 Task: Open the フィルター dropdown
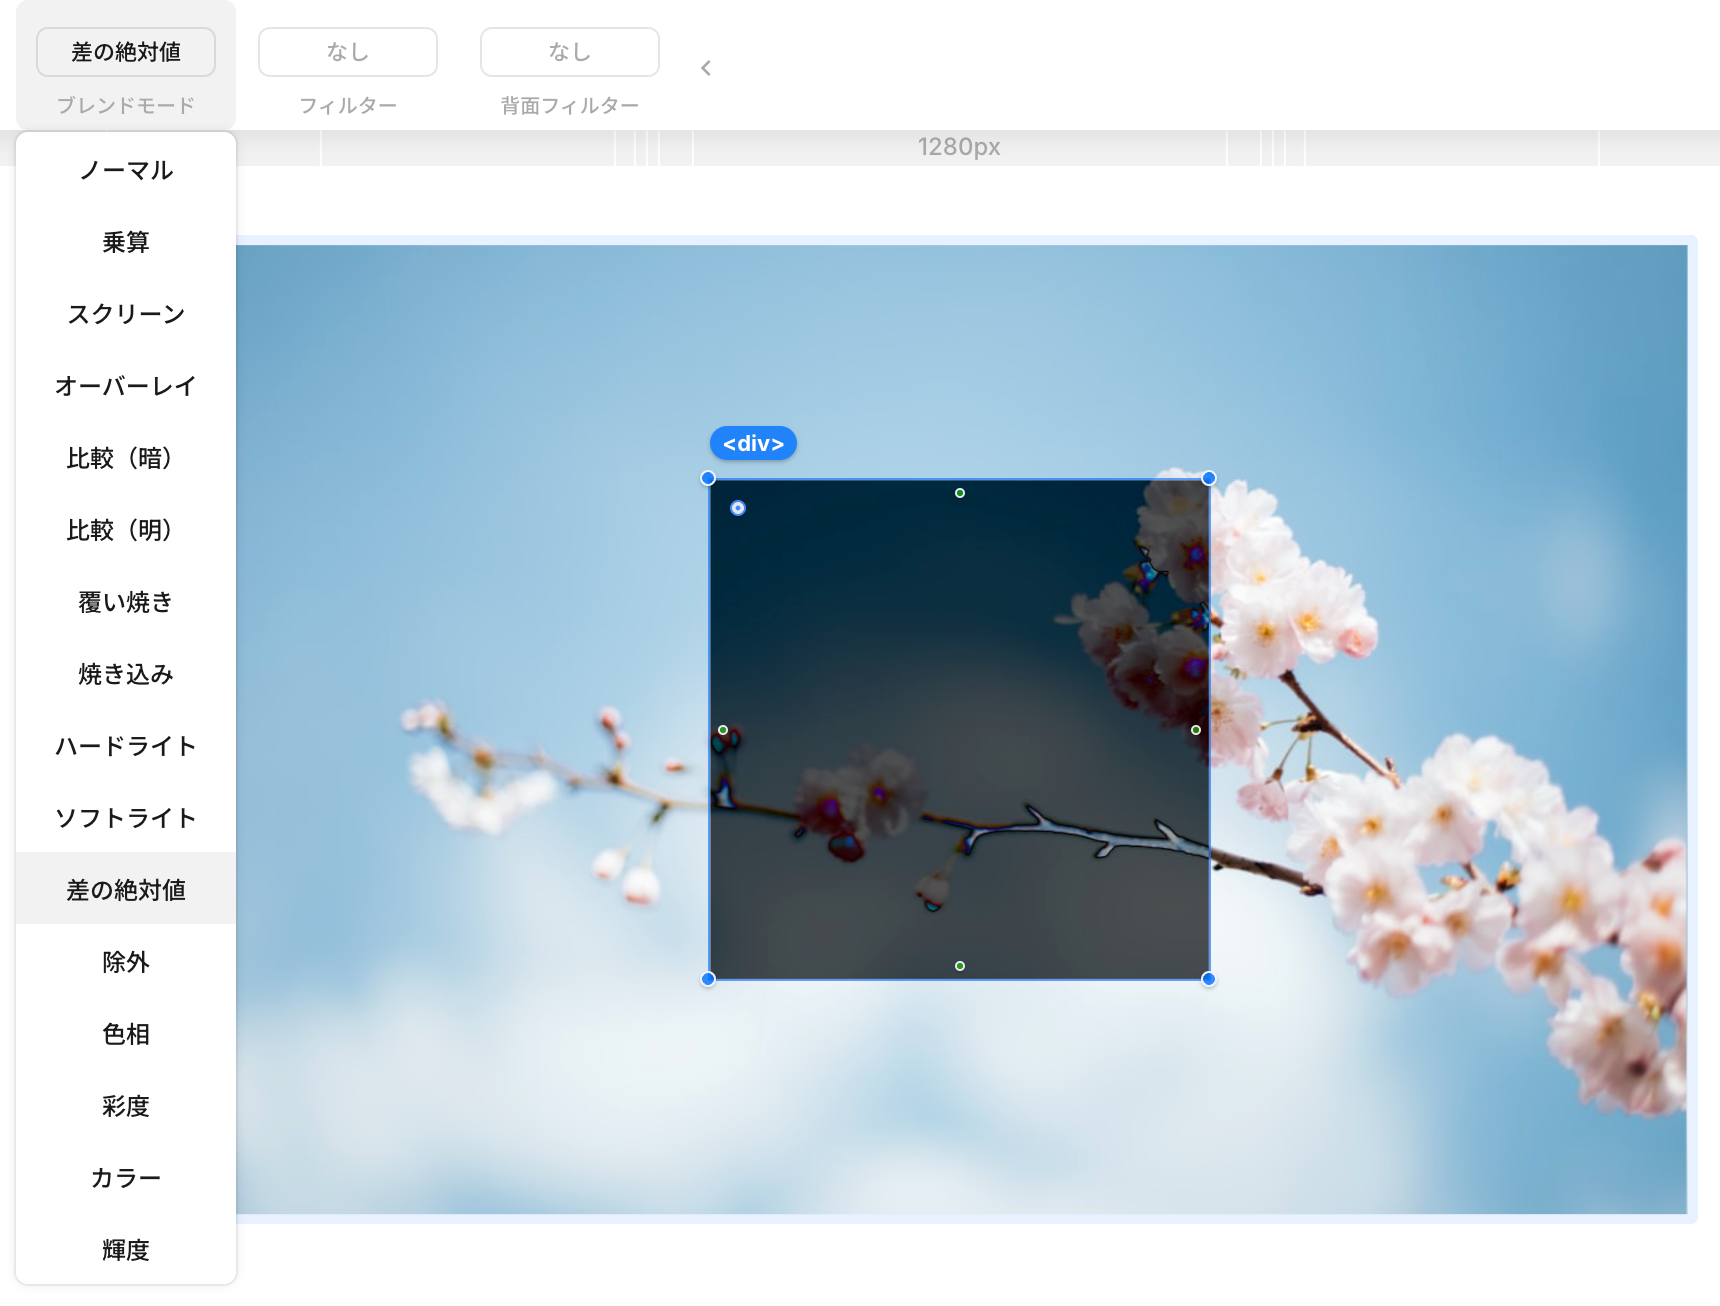pyautogui.click(x=348, y=52)
